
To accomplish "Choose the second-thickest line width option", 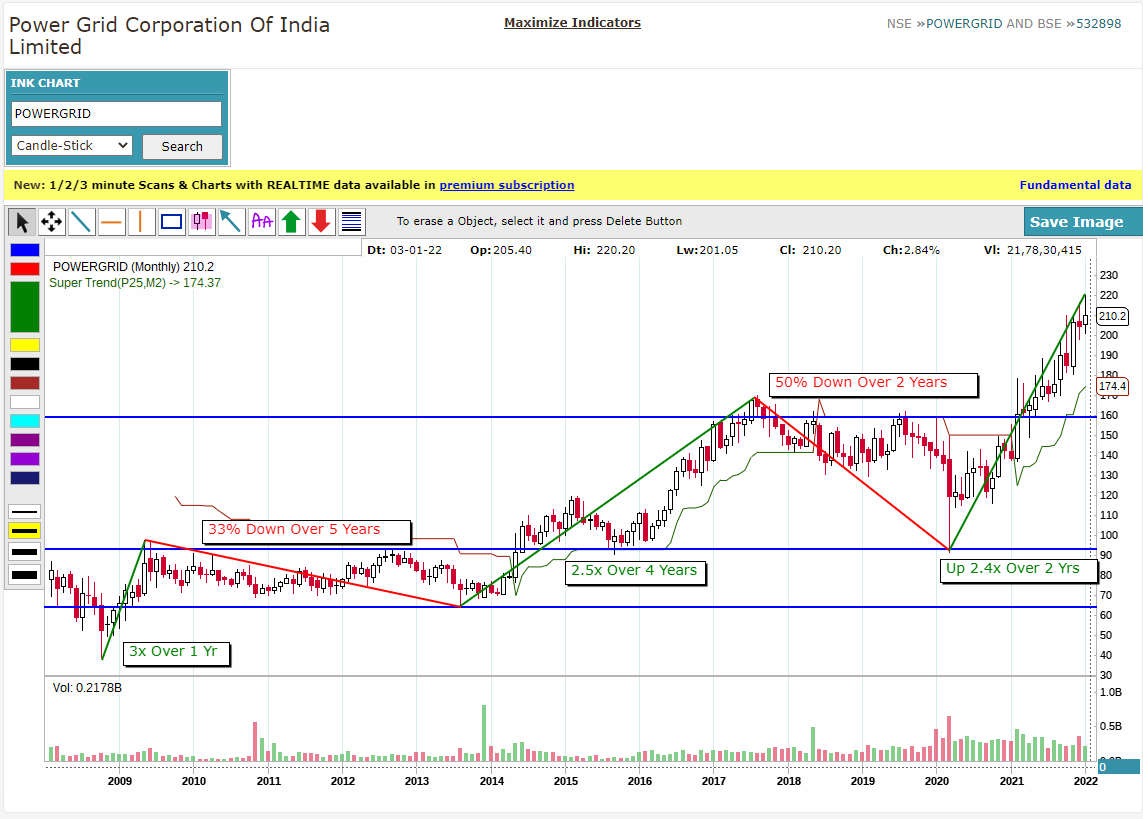I will pos(24,552).
